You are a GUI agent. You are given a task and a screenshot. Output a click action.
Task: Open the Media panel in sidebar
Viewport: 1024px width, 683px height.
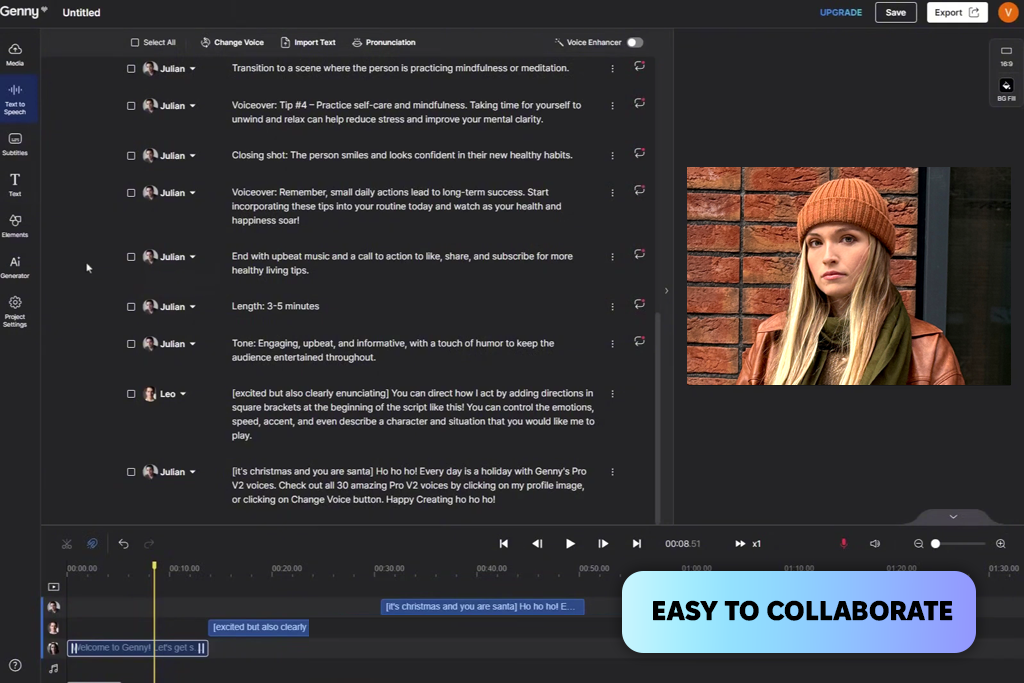(x=15, y=53)
